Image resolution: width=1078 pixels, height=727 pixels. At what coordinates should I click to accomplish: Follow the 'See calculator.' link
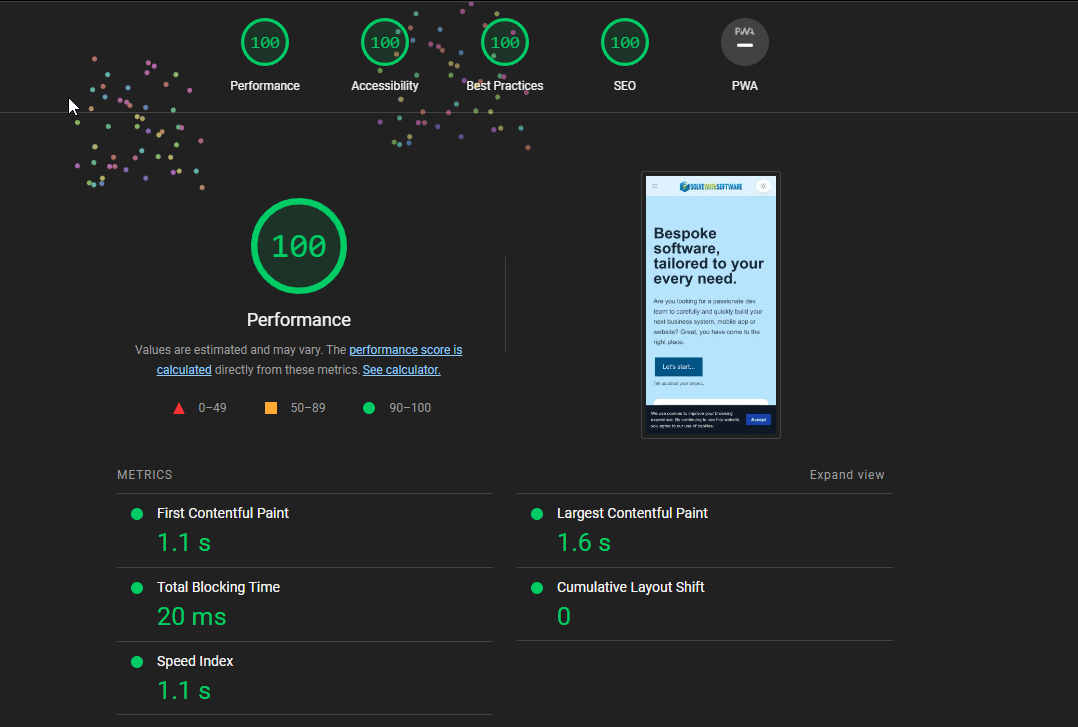[401, 370]
